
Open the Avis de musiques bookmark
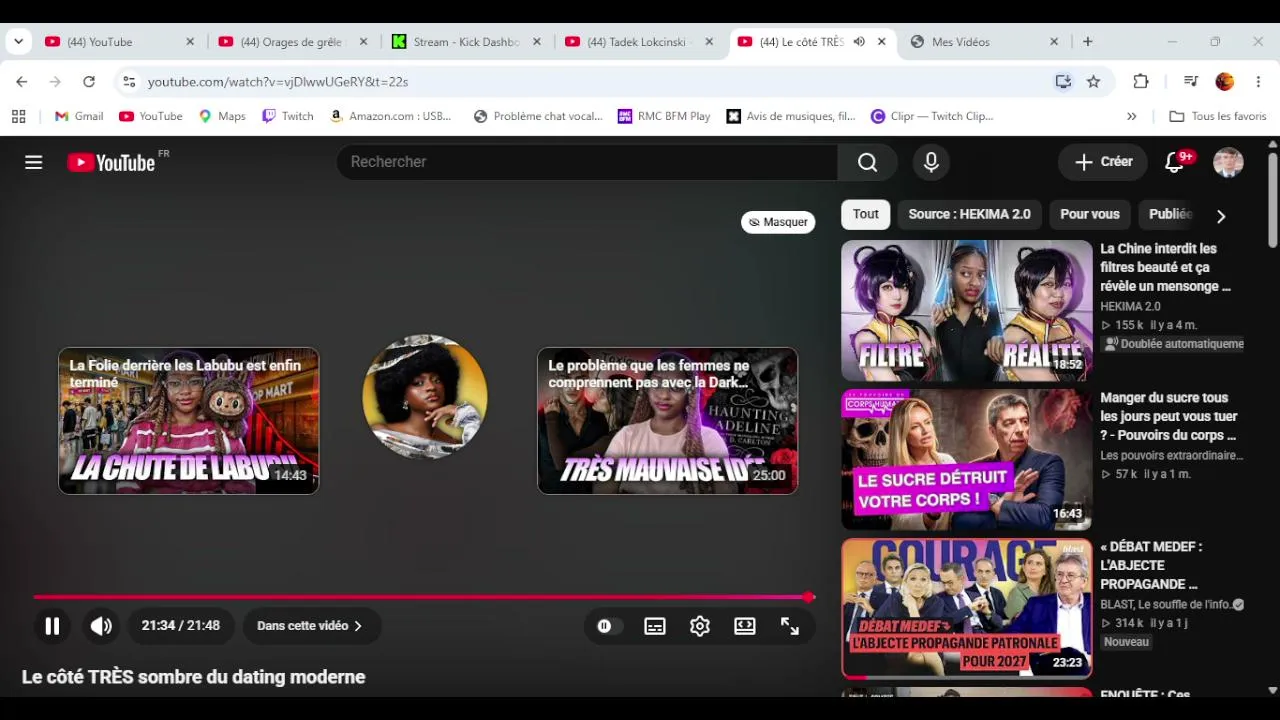[791, 116]
